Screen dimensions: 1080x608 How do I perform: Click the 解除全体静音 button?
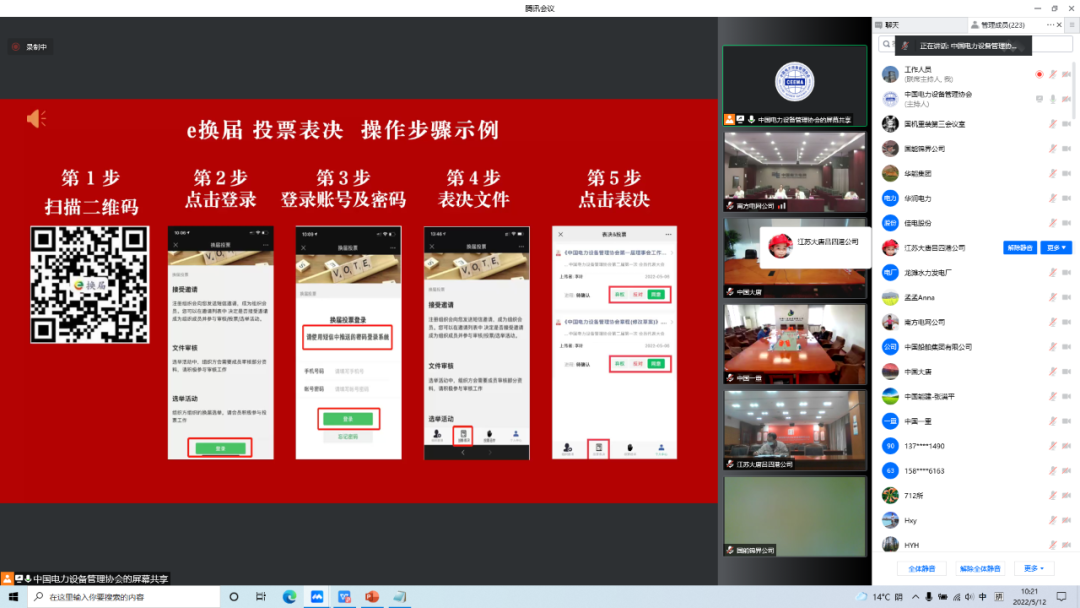pyautogui.click(x=979, y=568)
